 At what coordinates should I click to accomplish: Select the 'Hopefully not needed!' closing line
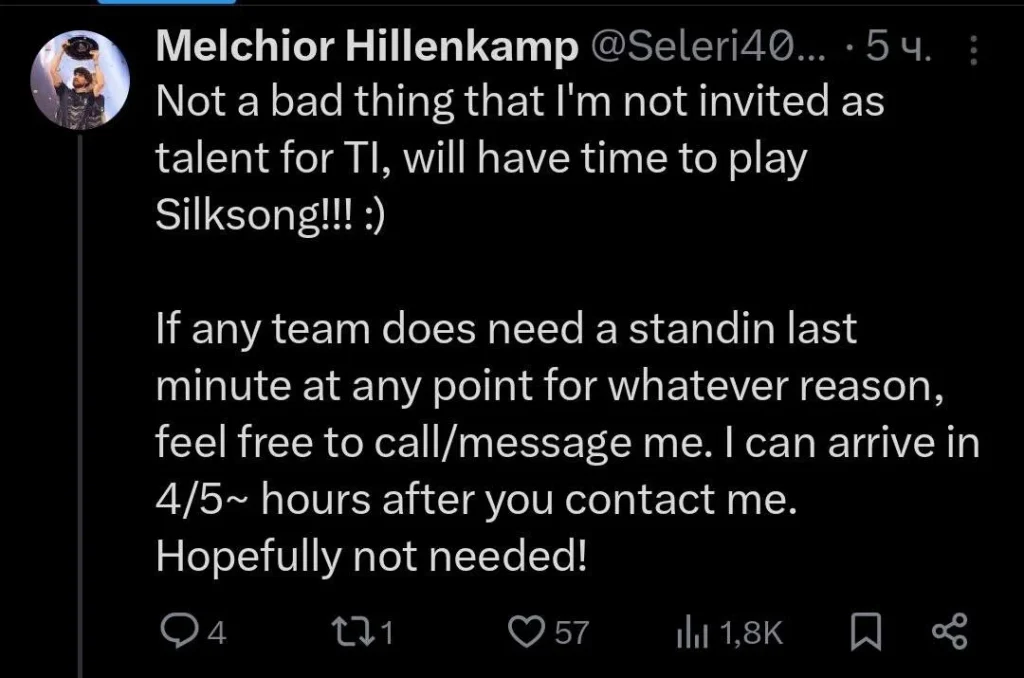click(x=371, y=557)
